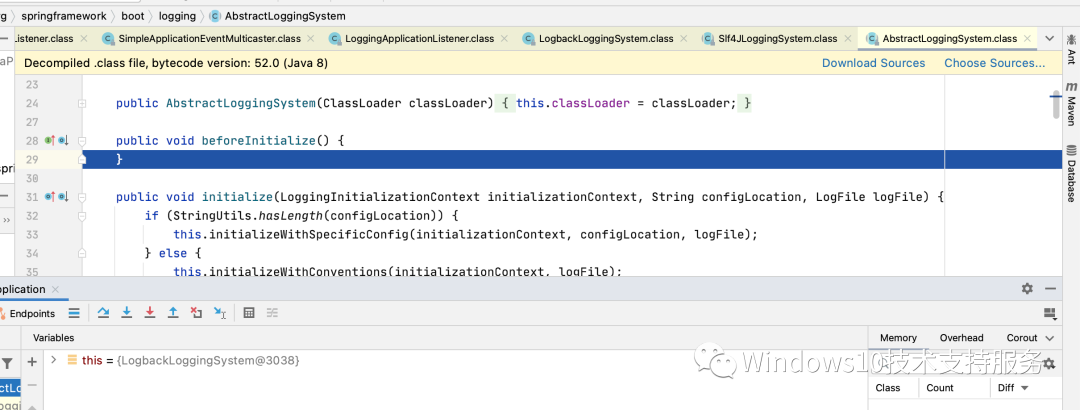Screen dimensions: 1080x410
Task: Open the Ant tool window
Action: (x=1071, y=52)
